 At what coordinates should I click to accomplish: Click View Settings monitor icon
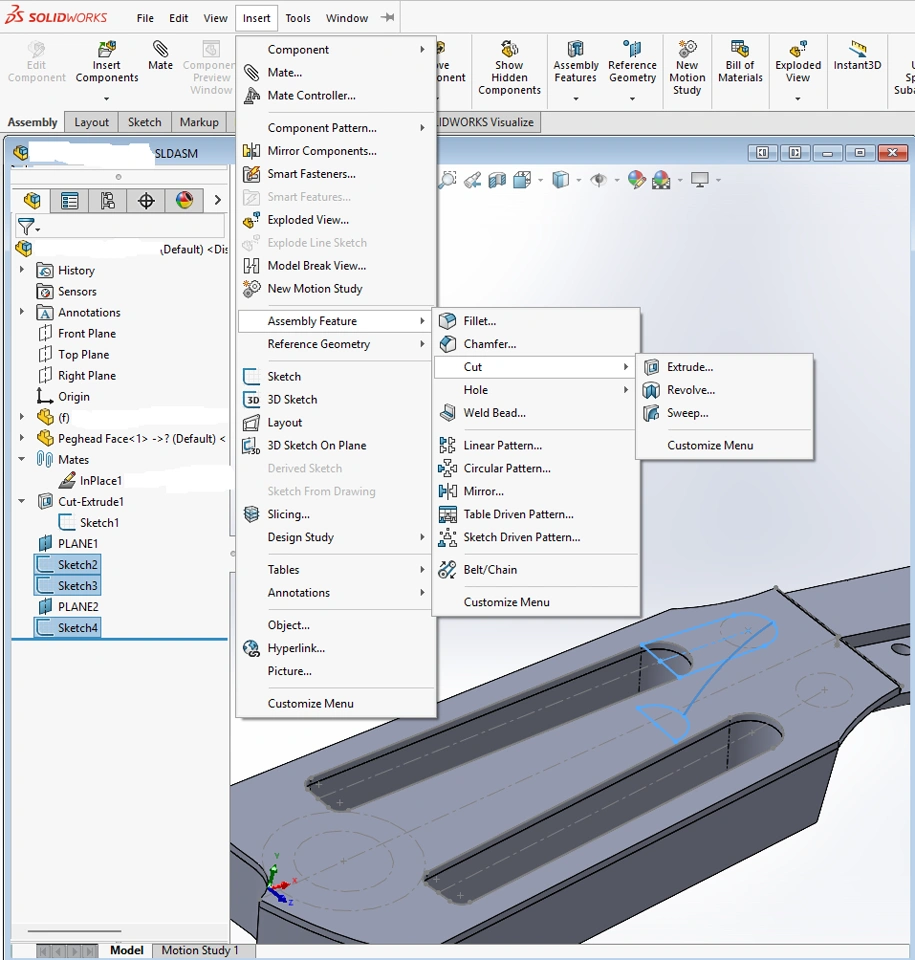pyautogui.click(x=699, y=179)
